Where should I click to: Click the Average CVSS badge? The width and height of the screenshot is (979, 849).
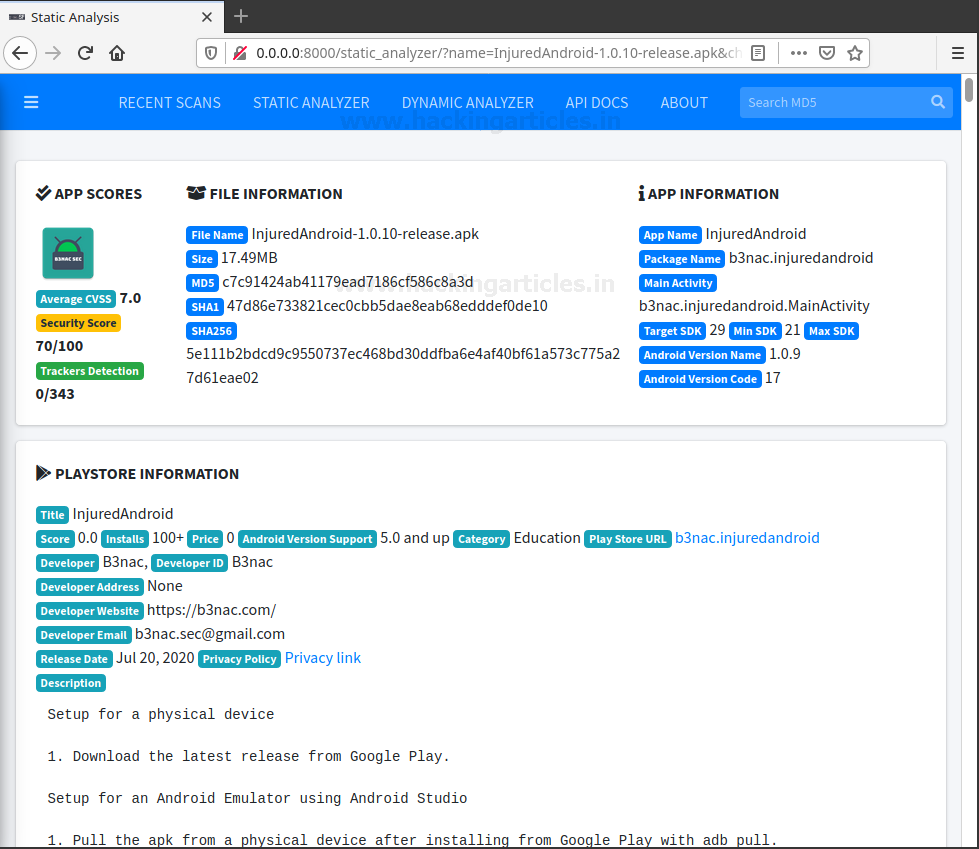pyautogui.click(x=76, y=299)
